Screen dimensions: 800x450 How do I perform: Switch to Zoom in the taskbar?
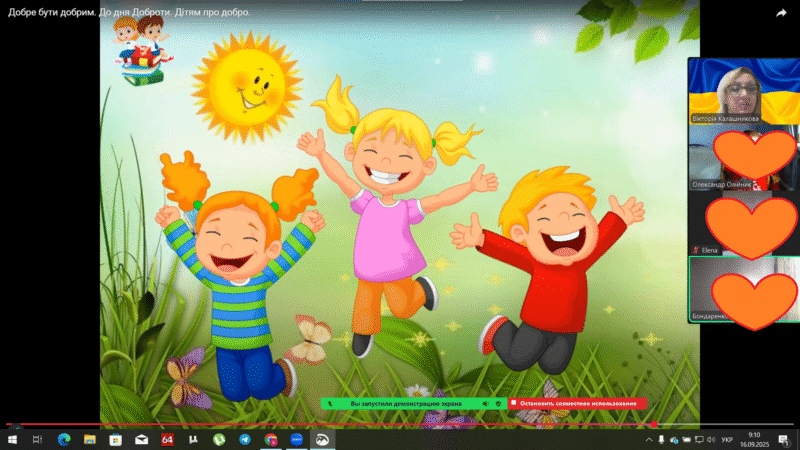(x=297, y=439)
